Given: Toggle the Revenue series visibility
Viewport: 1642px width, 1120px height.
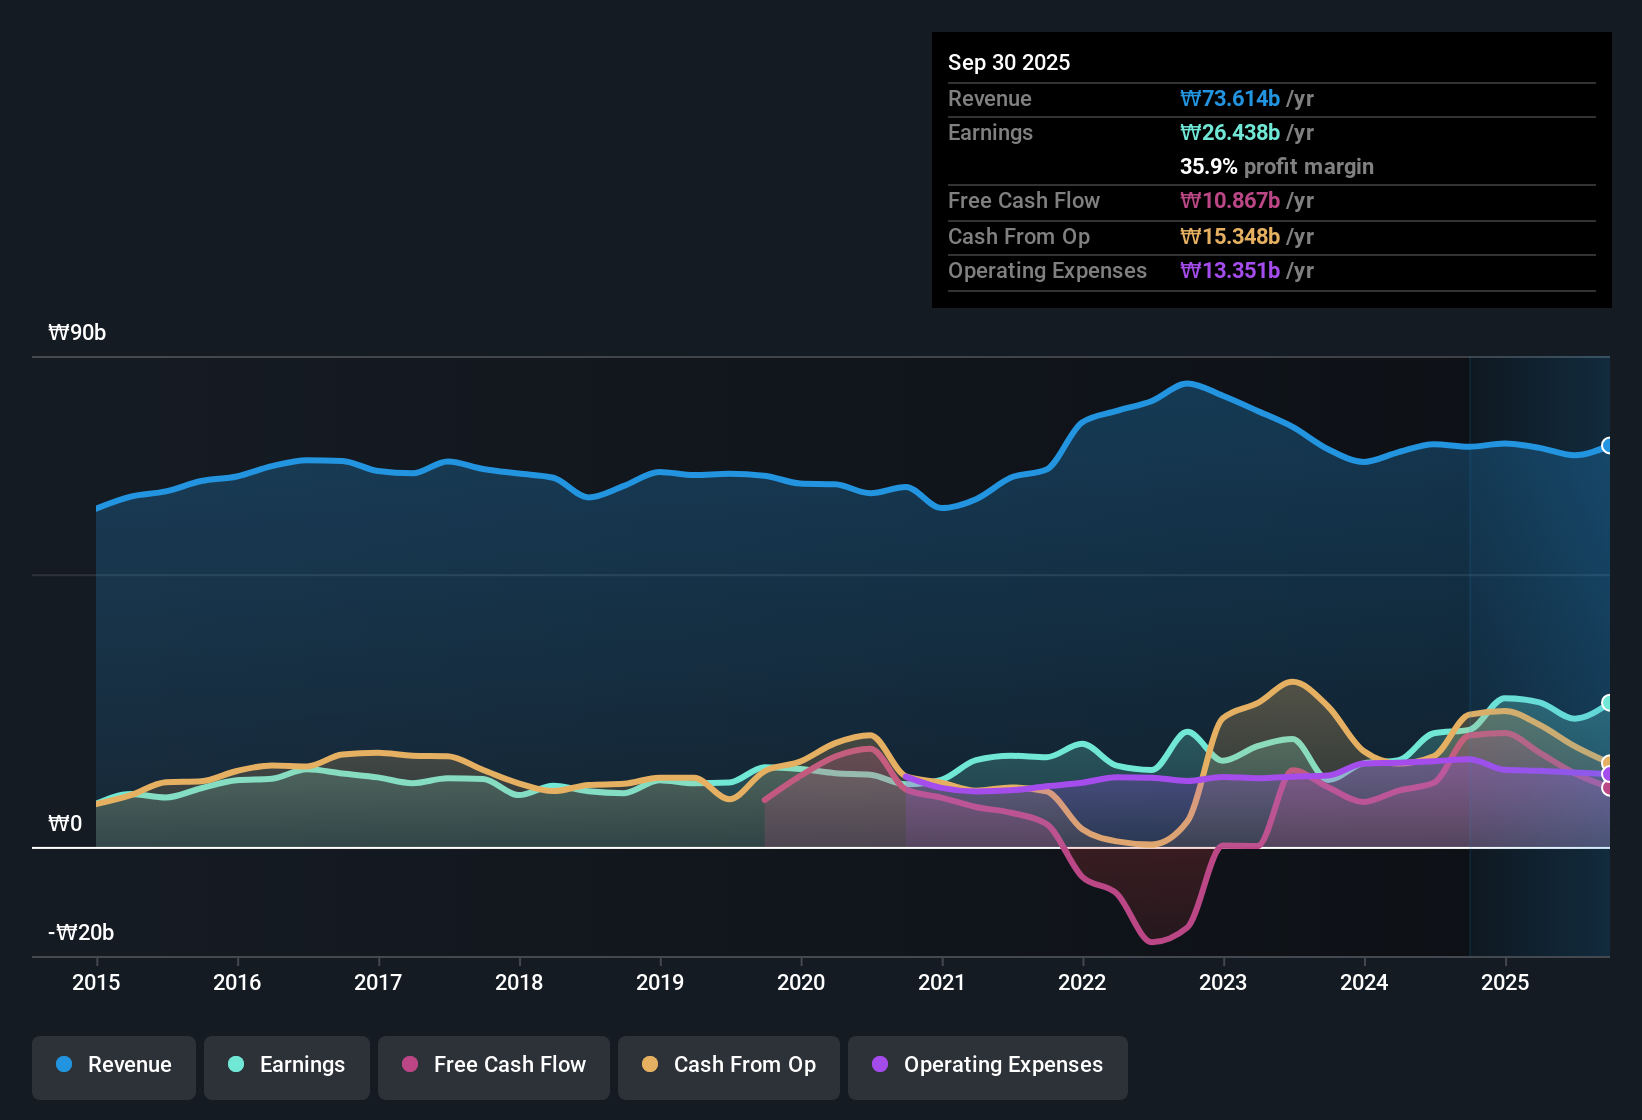Looking at the screenshot, I should 113,1066.
